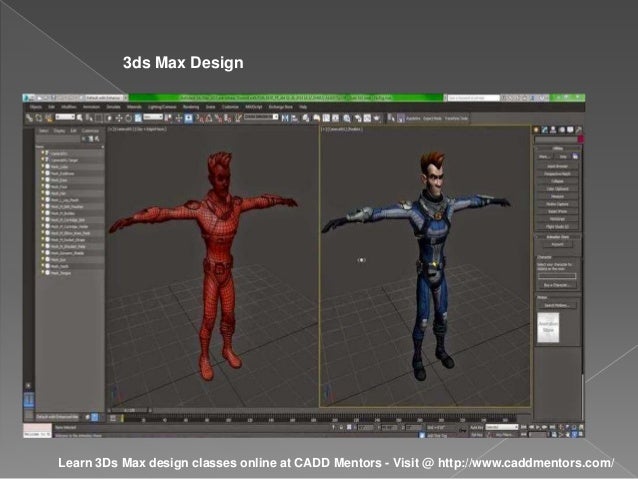Screen dimensions: 638x479
Task: Click the Key Filters button
Action: click(503, 435)
